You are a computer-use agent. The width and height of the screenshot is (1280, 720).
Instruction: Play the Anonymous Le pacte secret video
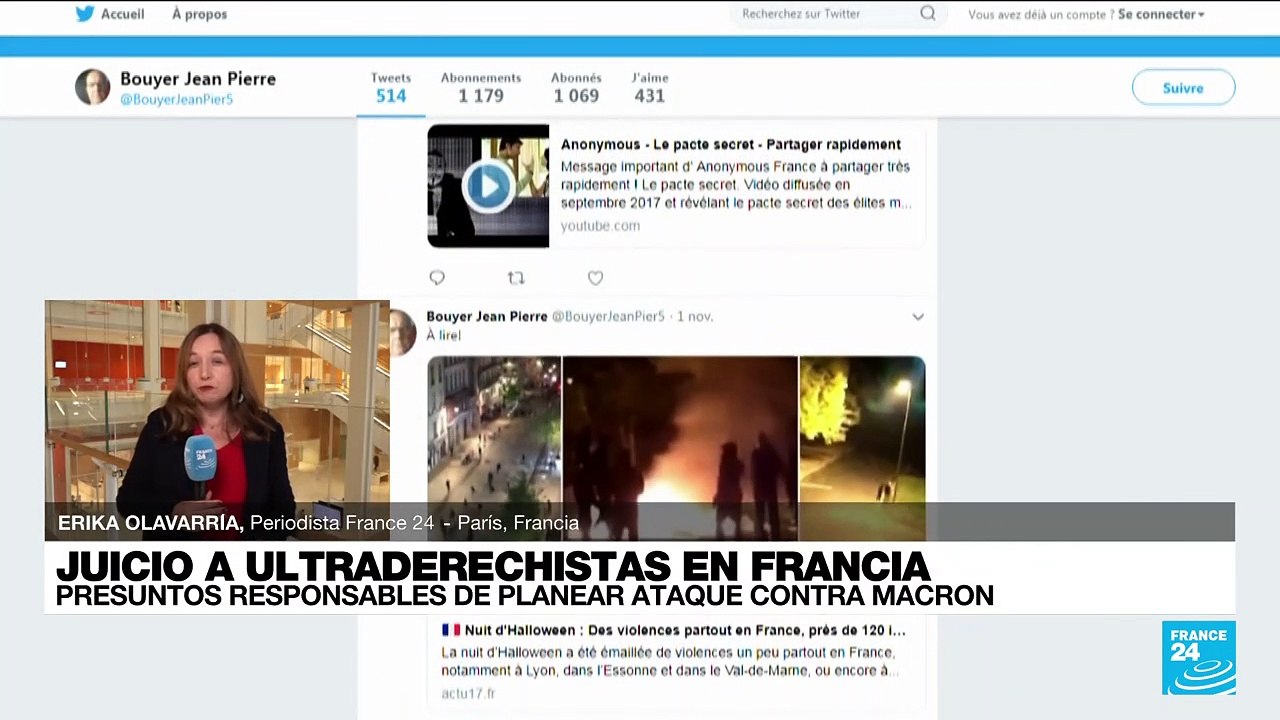(x=488, y=186)
